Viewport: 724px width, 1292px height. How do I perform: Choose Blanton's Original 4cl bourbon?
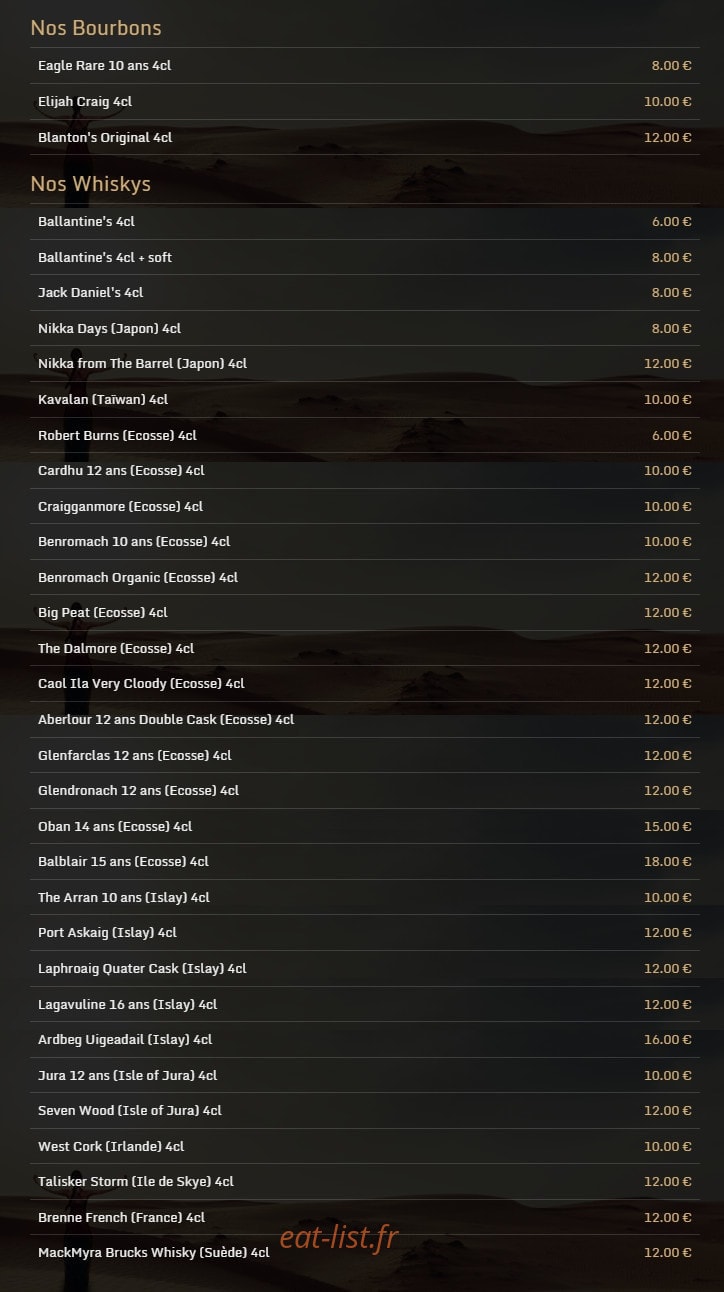365,138
